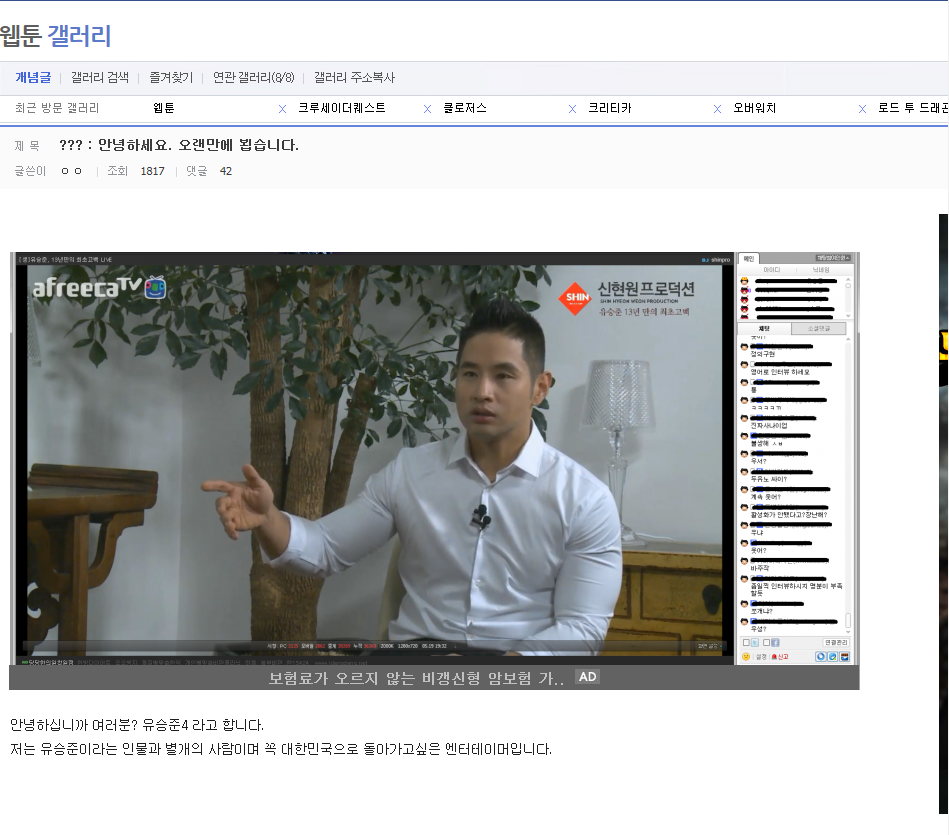Image resolution: width=949 pixels, height=835 pixels.
Task: Click the Twitter icon in chat panel
Action: click(x=755, y=643)
